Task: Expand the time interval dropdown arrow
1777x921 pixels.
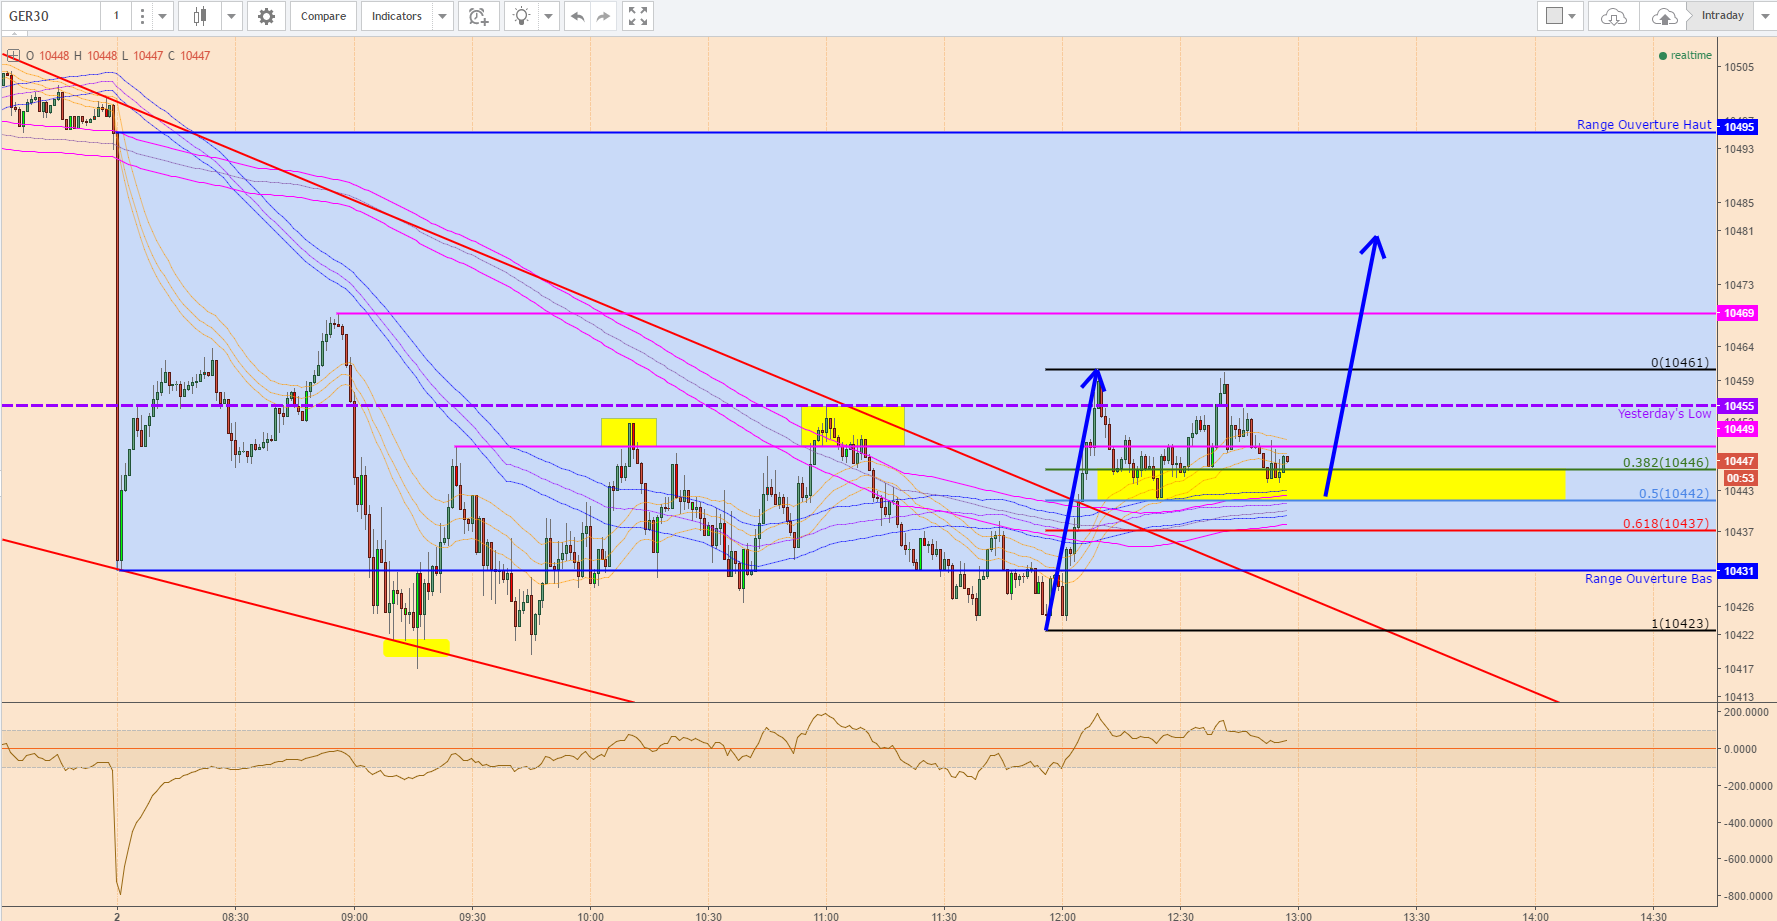Action: coord(162,16)
